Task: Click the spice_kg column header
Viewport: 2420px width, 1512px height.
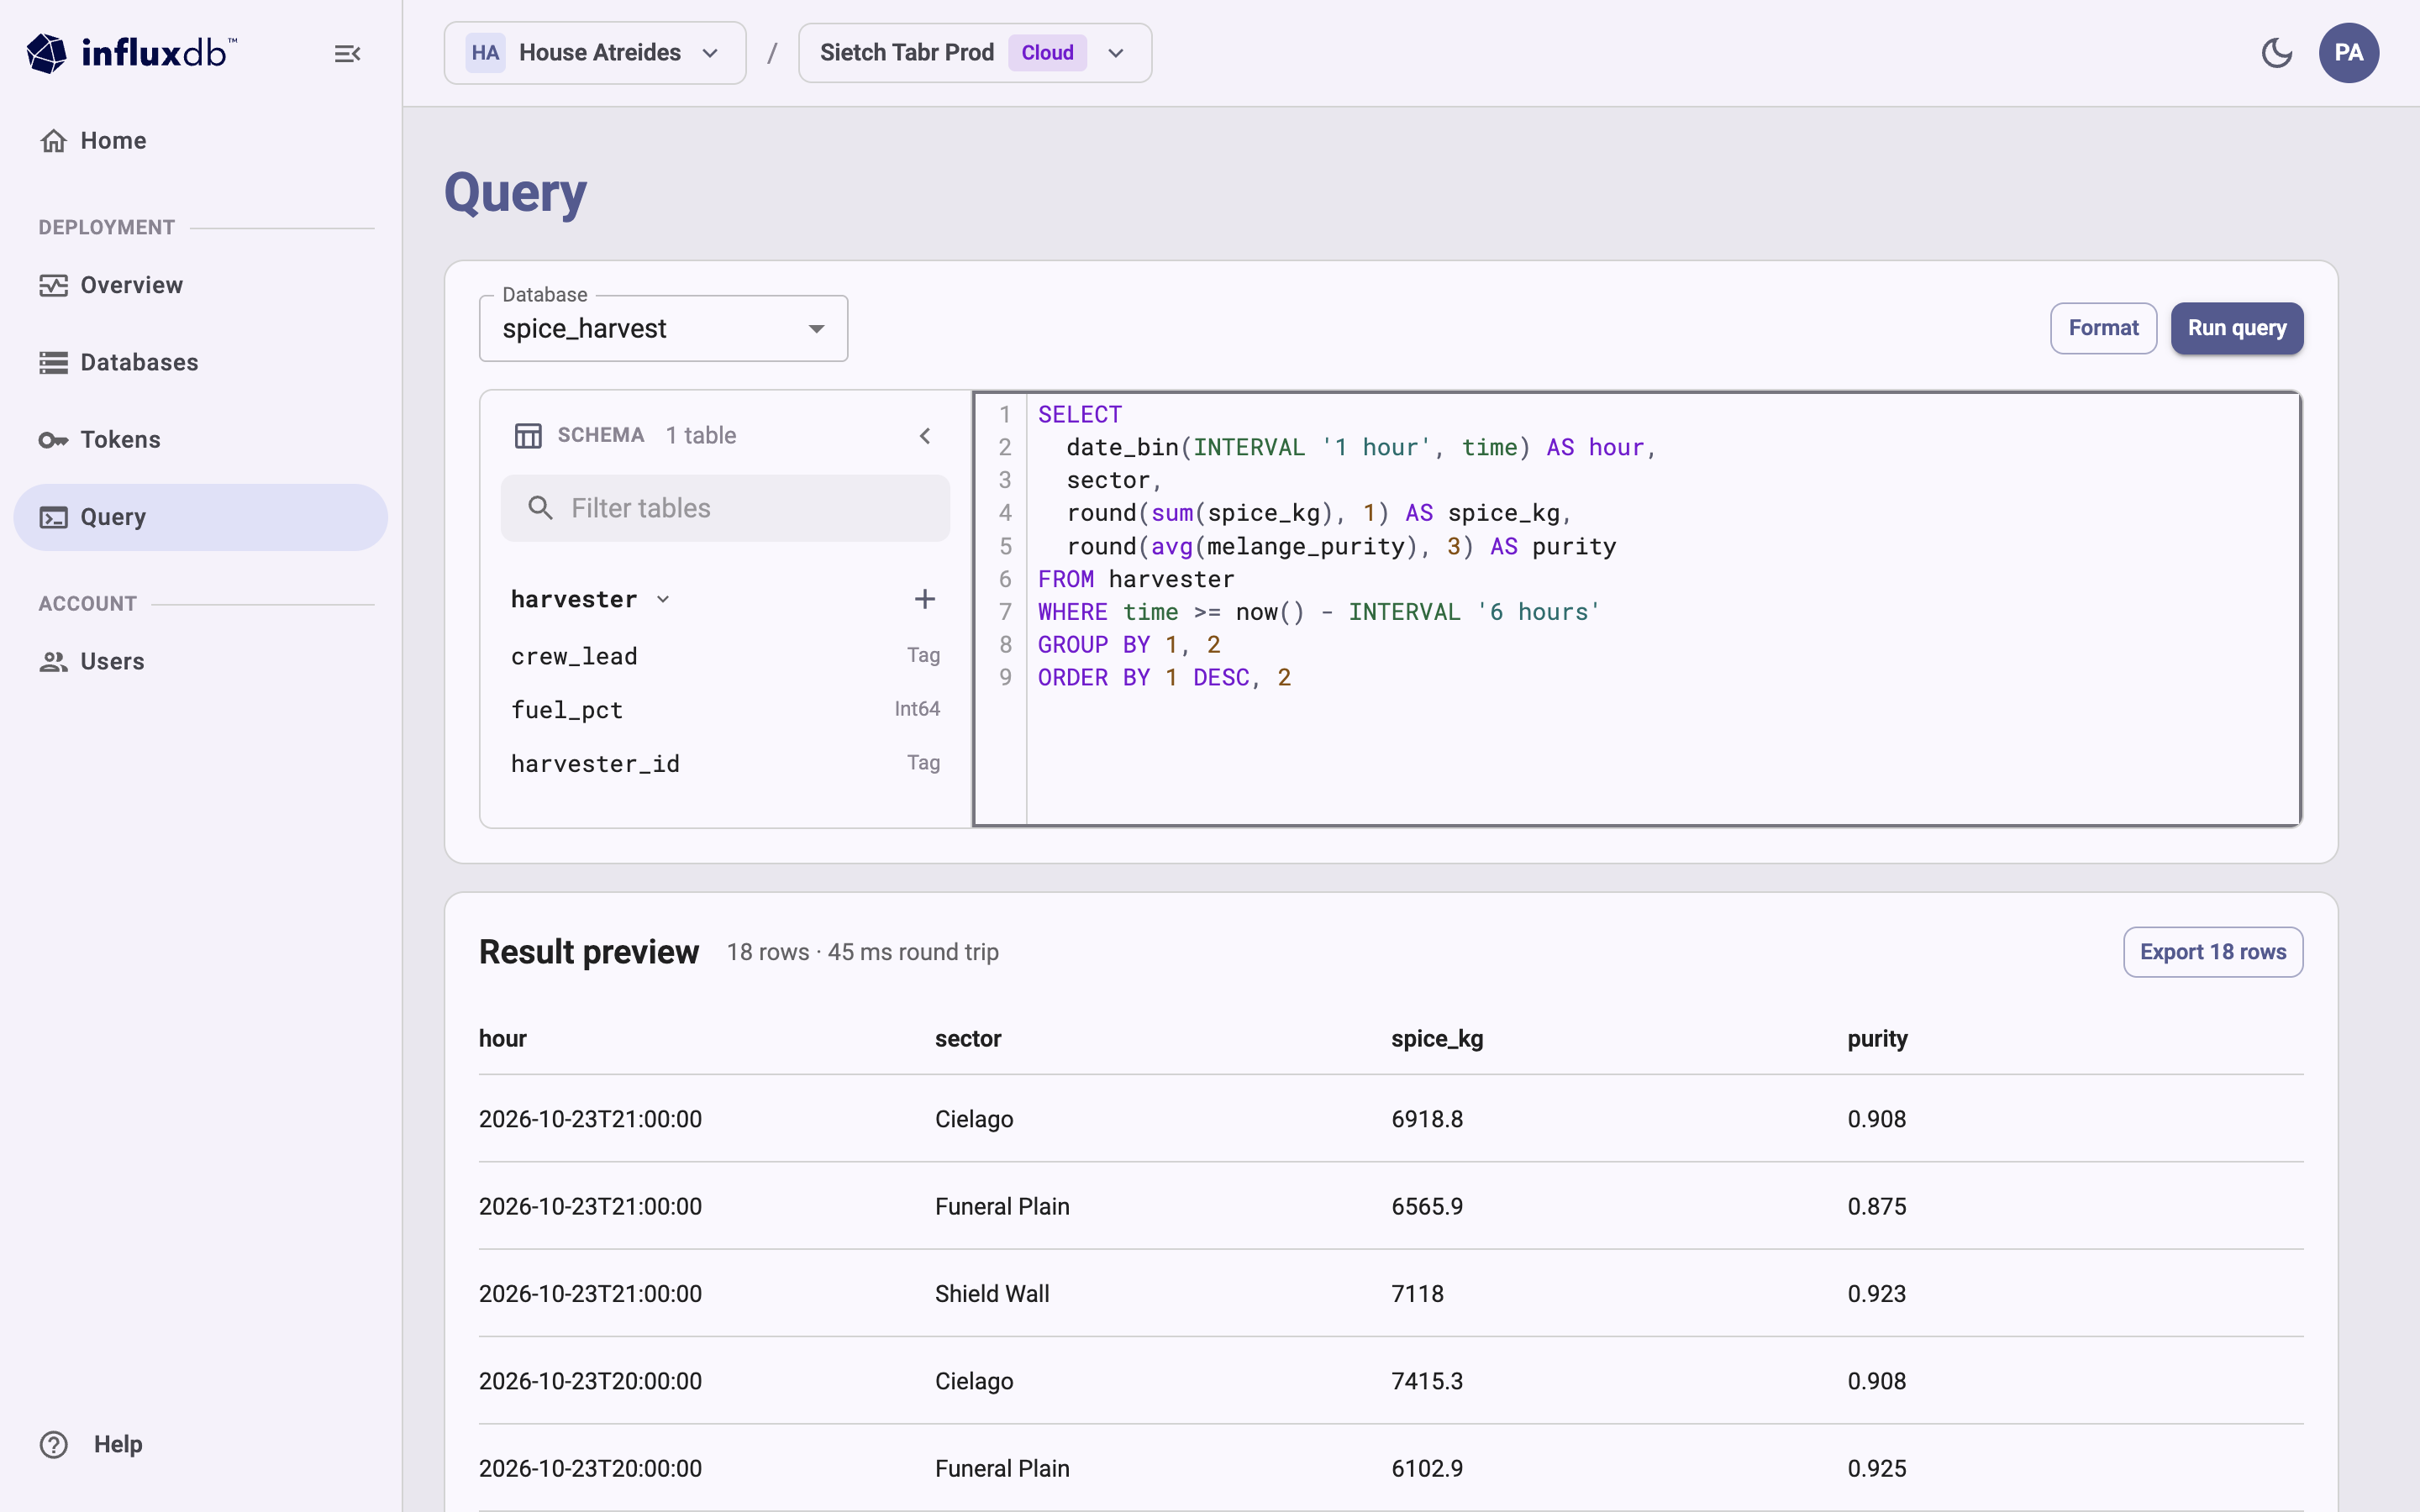Action: click(1437, 1038)
